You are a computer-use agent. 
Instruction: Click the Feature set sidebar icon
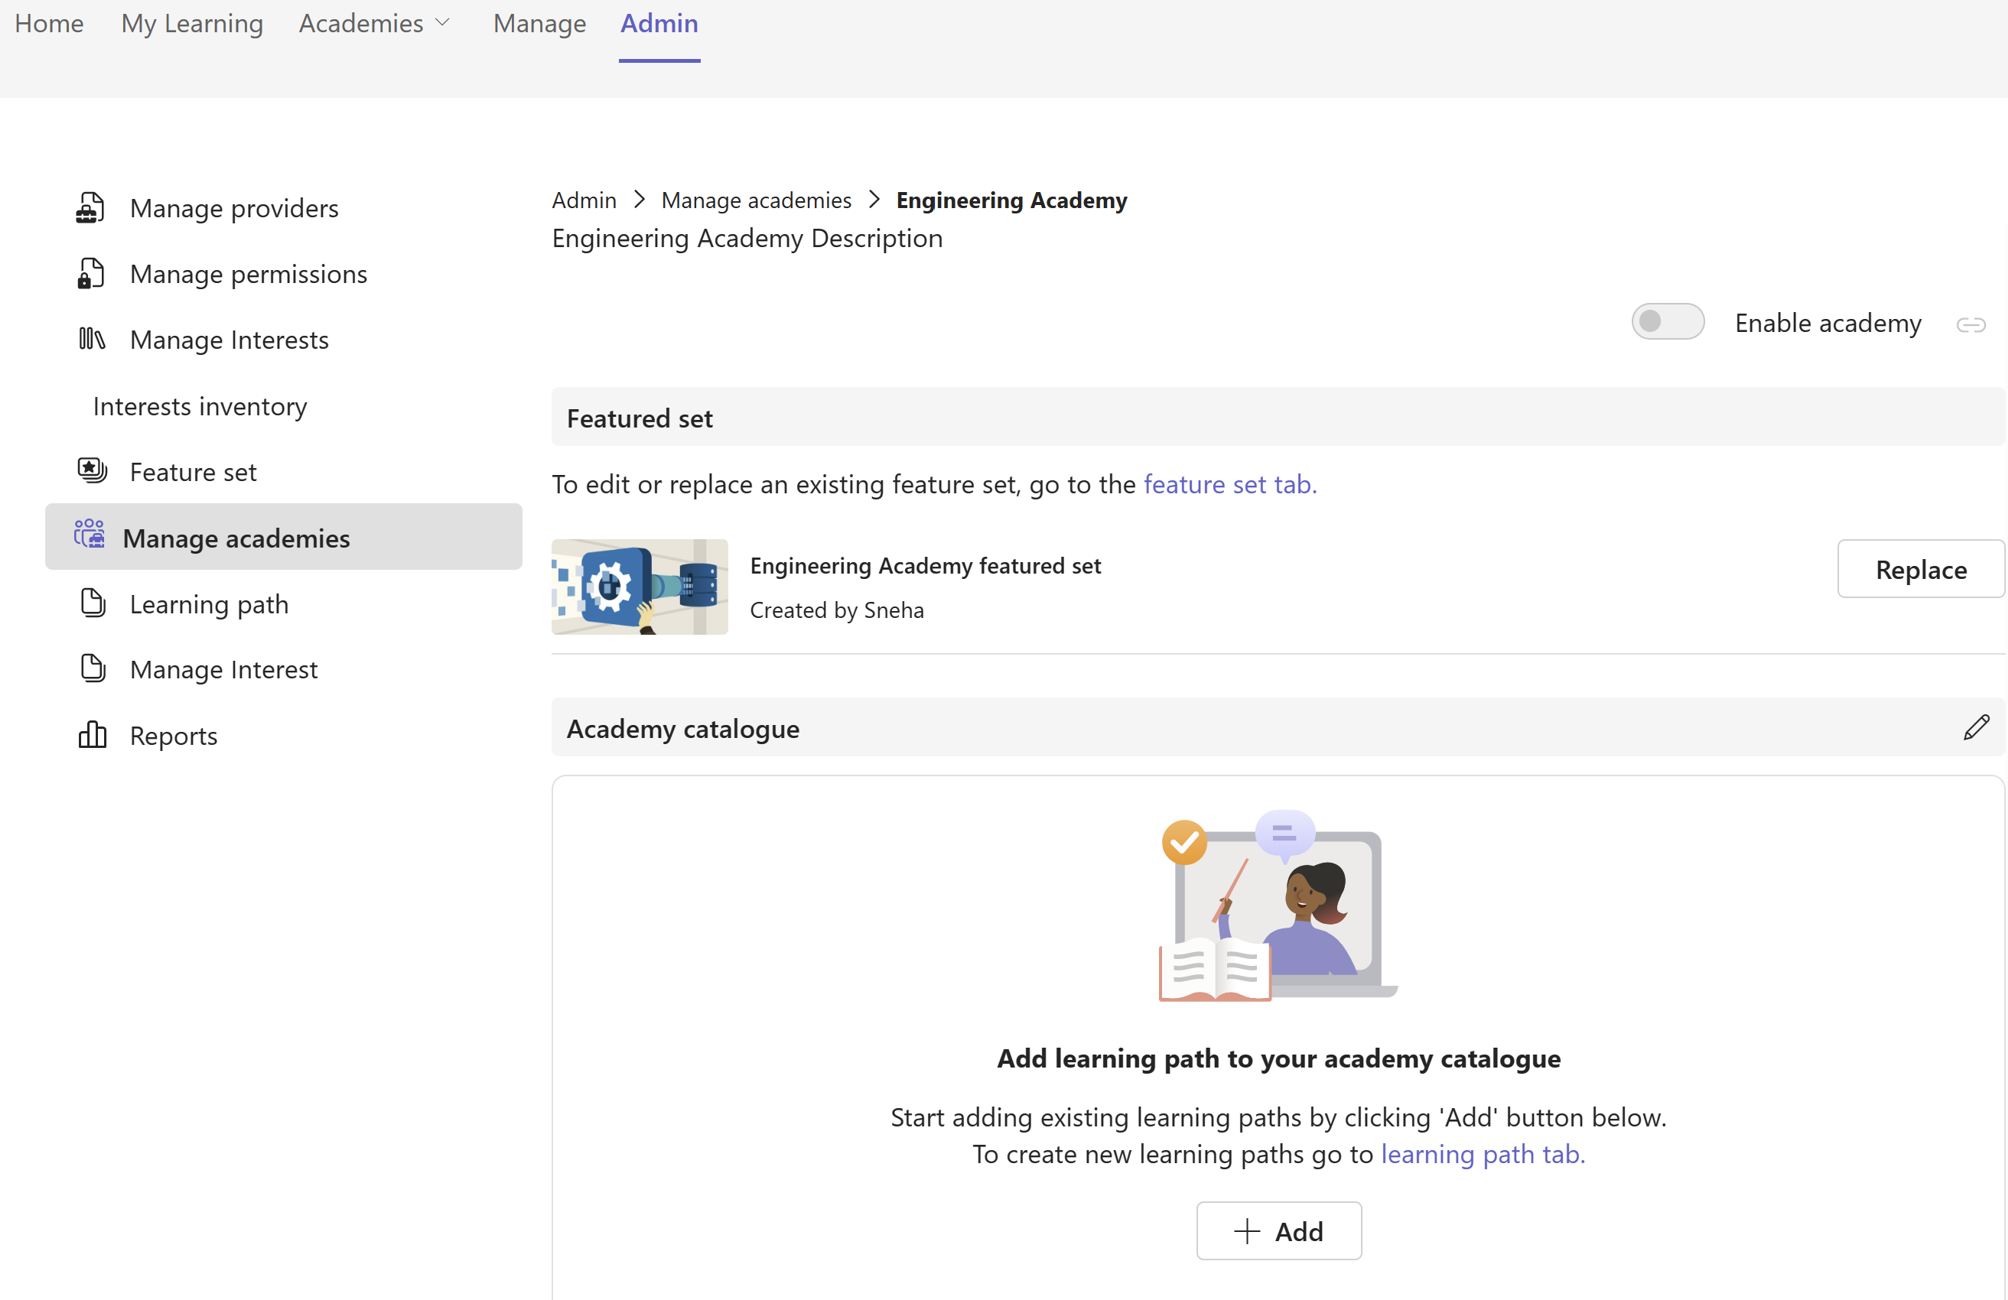pos(91,470)
